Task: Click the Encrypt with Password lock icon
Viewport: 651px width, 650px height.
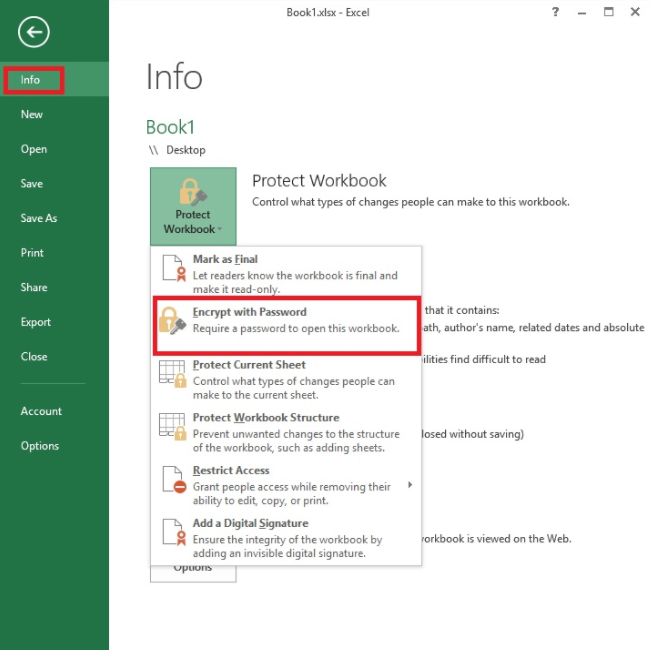Action: pos(172,320)
